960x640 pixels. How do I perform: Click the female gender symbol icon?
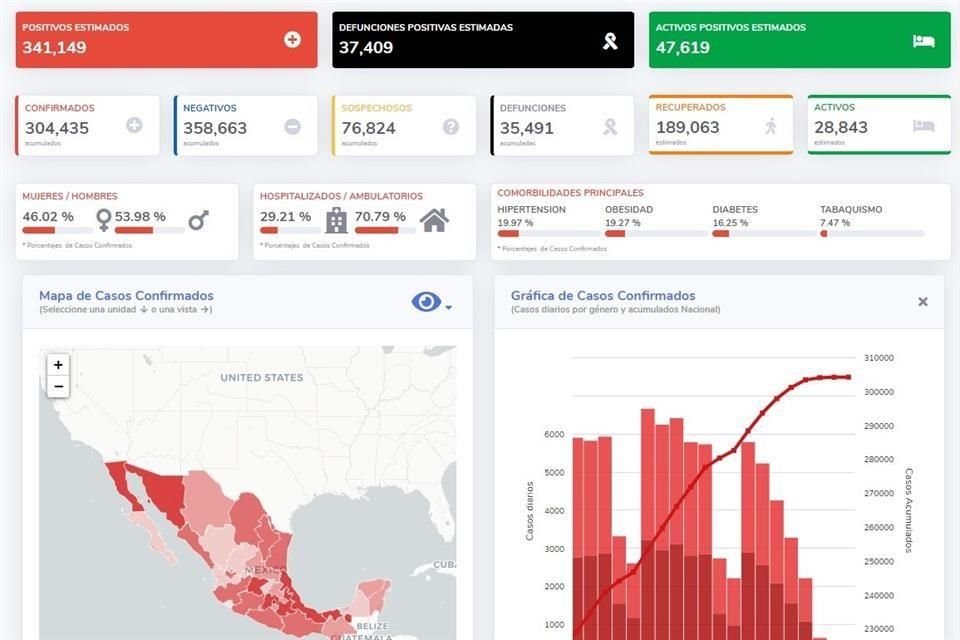tap(104, 220)
